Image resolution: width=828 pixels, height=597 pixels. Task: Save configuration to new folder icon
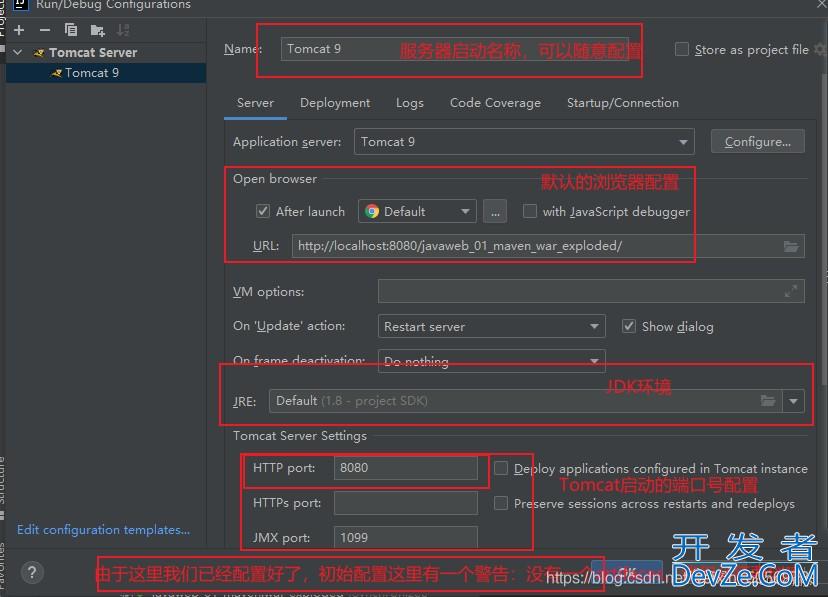pyautogui.click(x=97, y=31)
